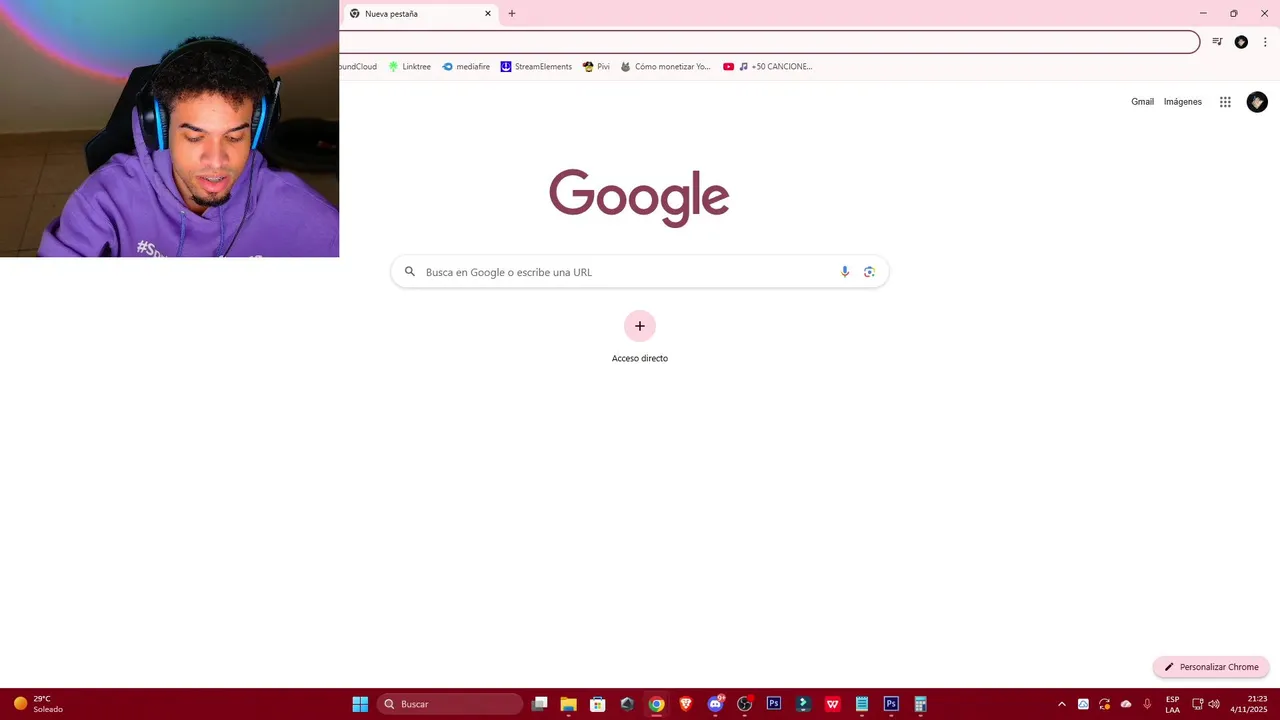The height and width of the screenshot is (720, 1280).
Task: Click the Google search box
Action: point(639,272)
